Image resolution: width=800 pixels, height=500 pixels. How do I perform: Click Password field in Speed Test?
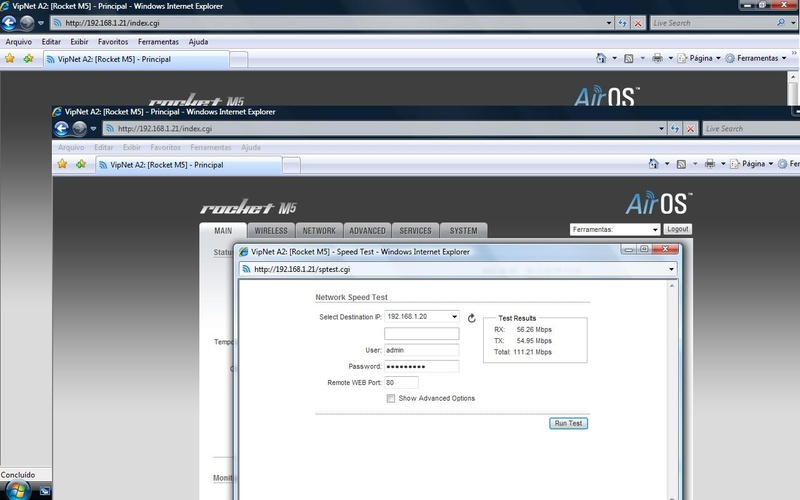click(x=421, y=366)
